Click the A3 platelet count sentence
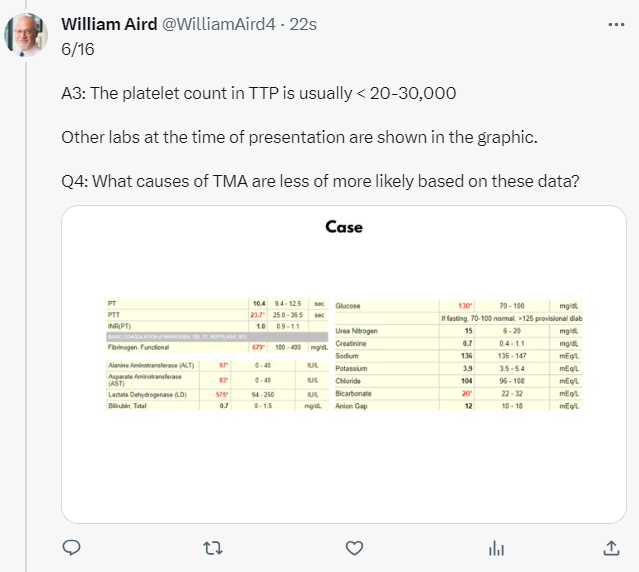639x572 pixels. (x=259, y=93)
